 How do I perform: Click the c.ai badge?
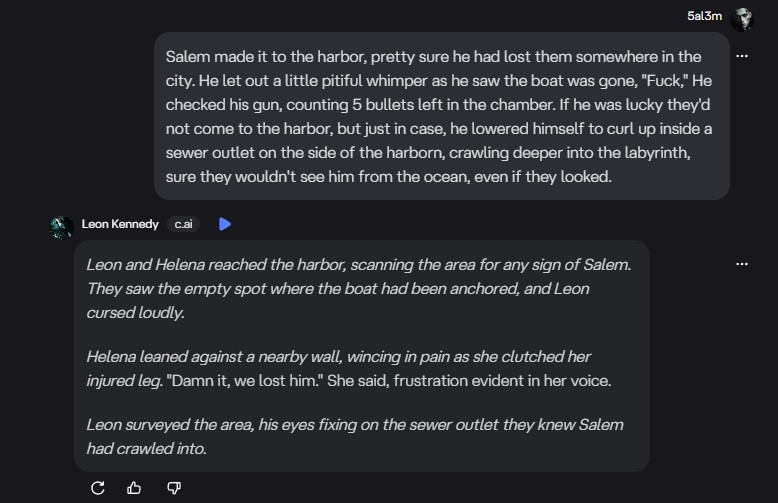pos(184,224)
